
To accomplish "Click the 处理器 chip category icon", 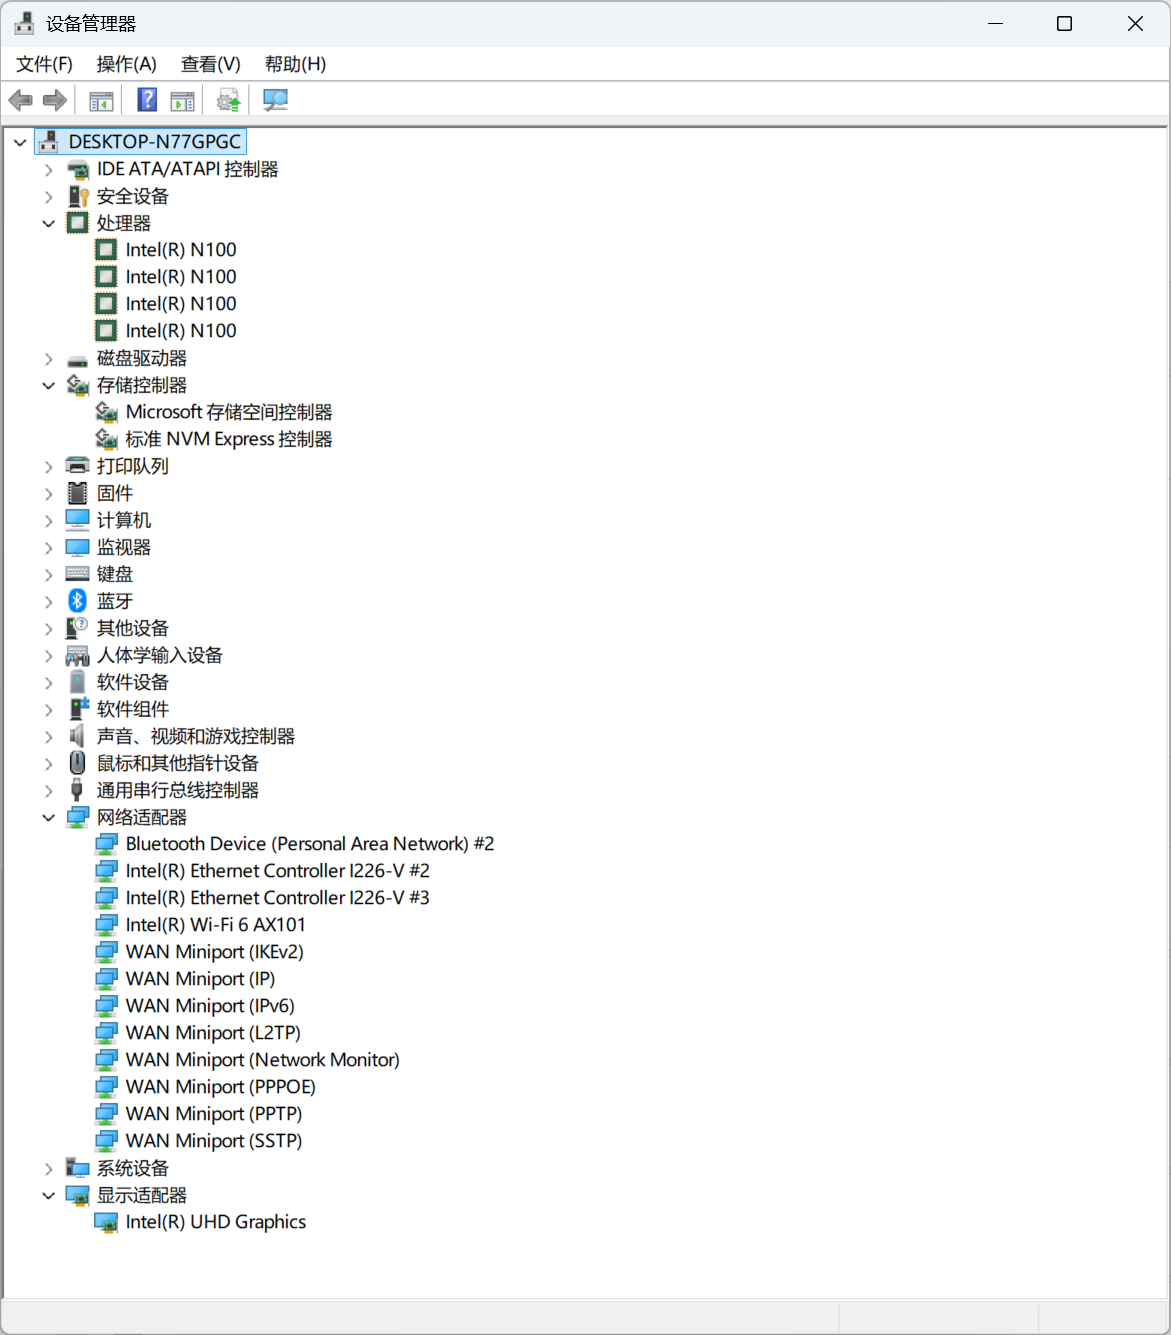I will pyautogui.click(x=77, y=223).
